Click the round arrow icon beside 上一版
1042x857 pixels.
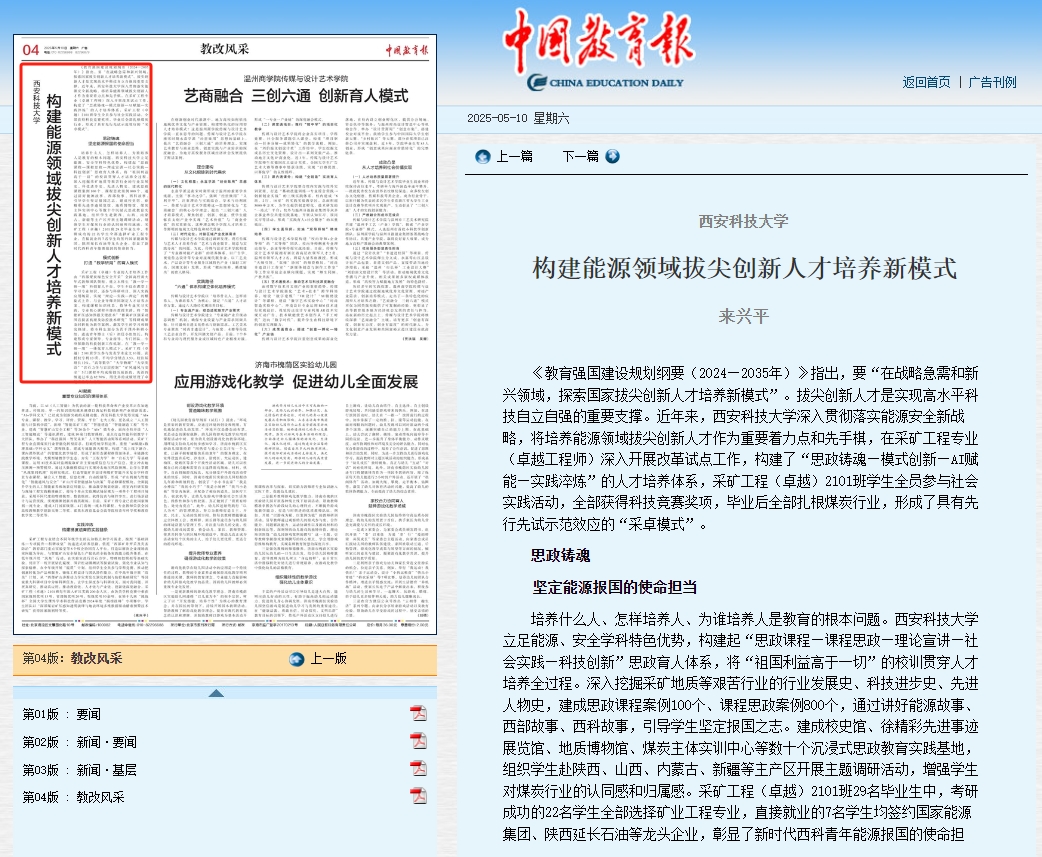click(x=297, y=659)
